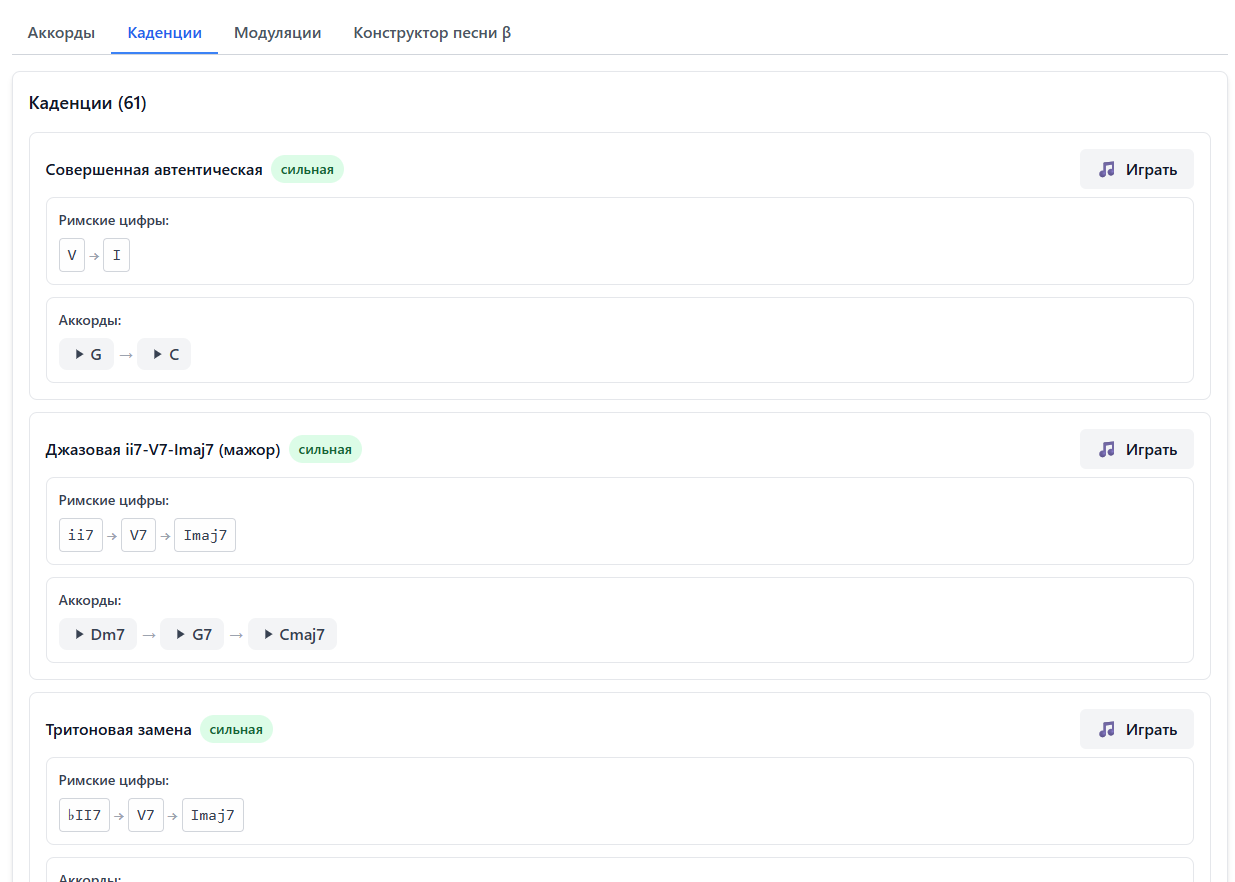Viewport: 1235px width, 882px height.
Task: Play the G chord
Action: pos(87,354)
